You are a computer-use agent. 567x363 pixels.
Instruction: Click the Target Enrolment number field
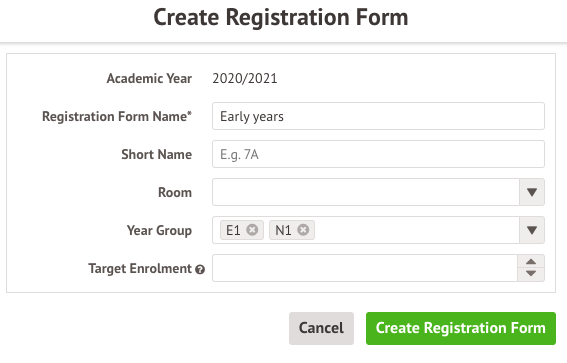pos(365,268)
